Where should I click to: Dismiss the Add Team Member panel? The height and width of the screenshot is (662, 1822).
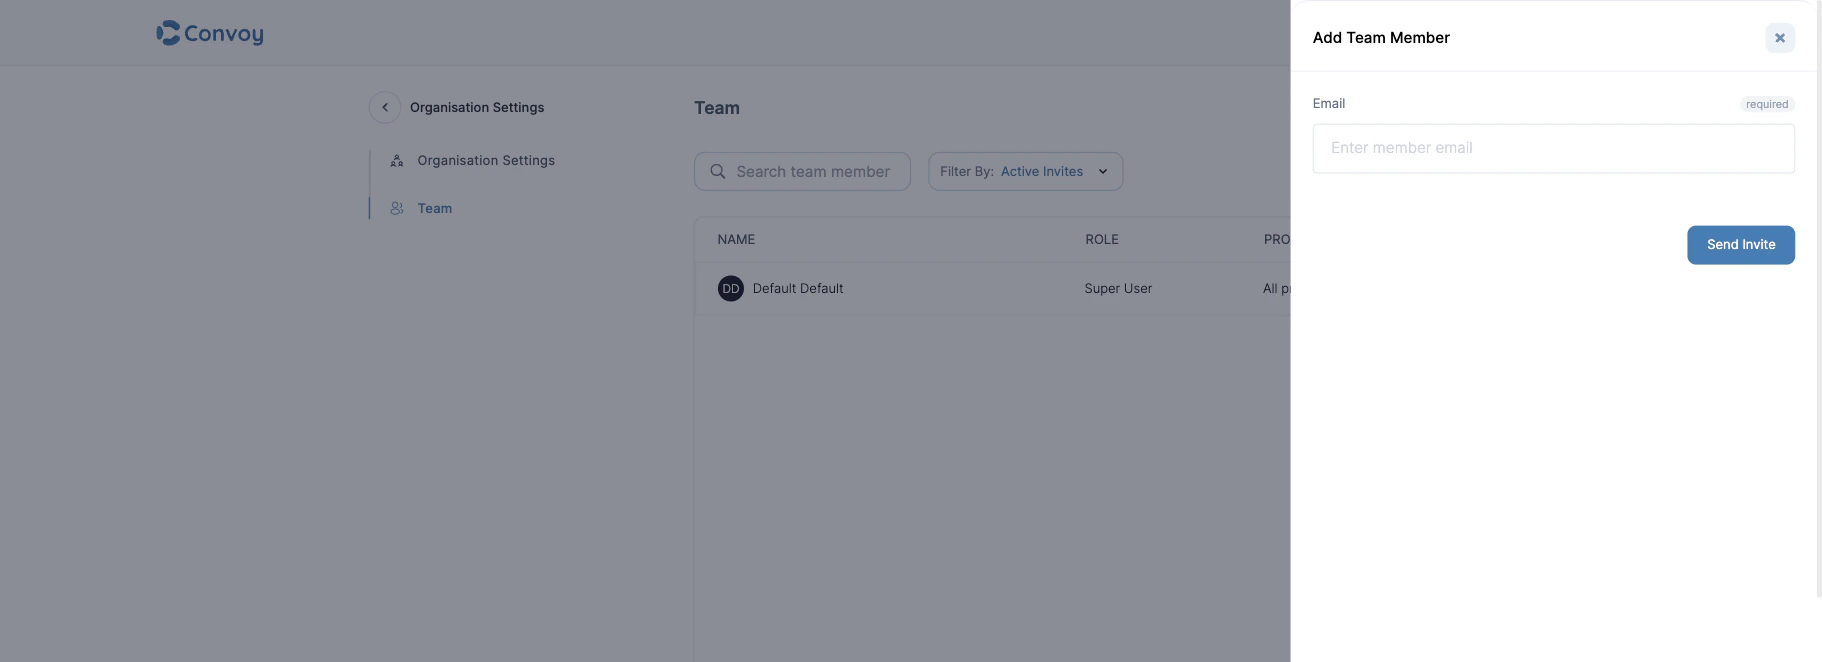pos(1779,37)
